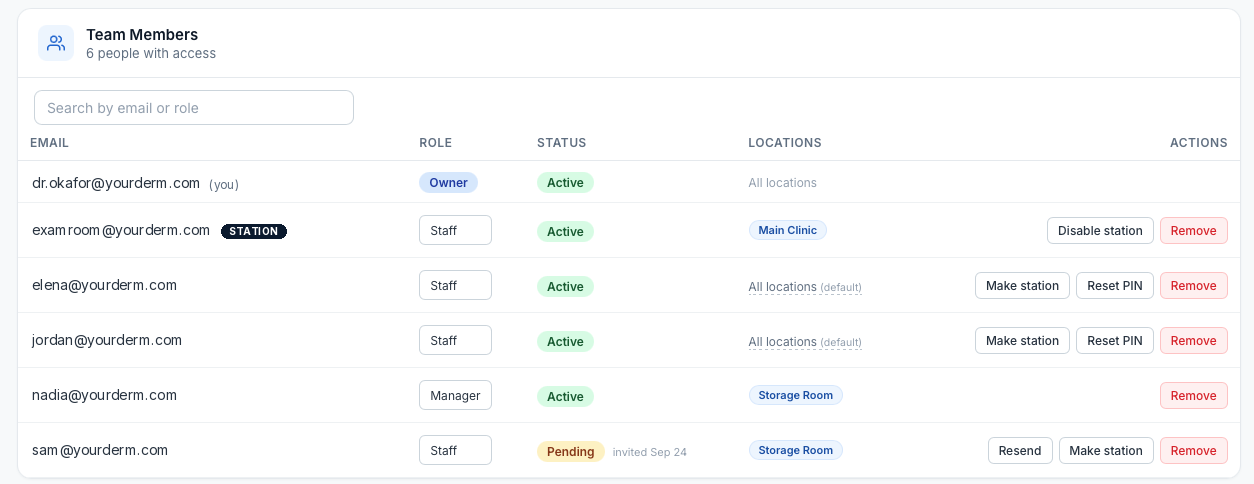Click Make station for jordan@yourderm.com

pos(1022,340)
